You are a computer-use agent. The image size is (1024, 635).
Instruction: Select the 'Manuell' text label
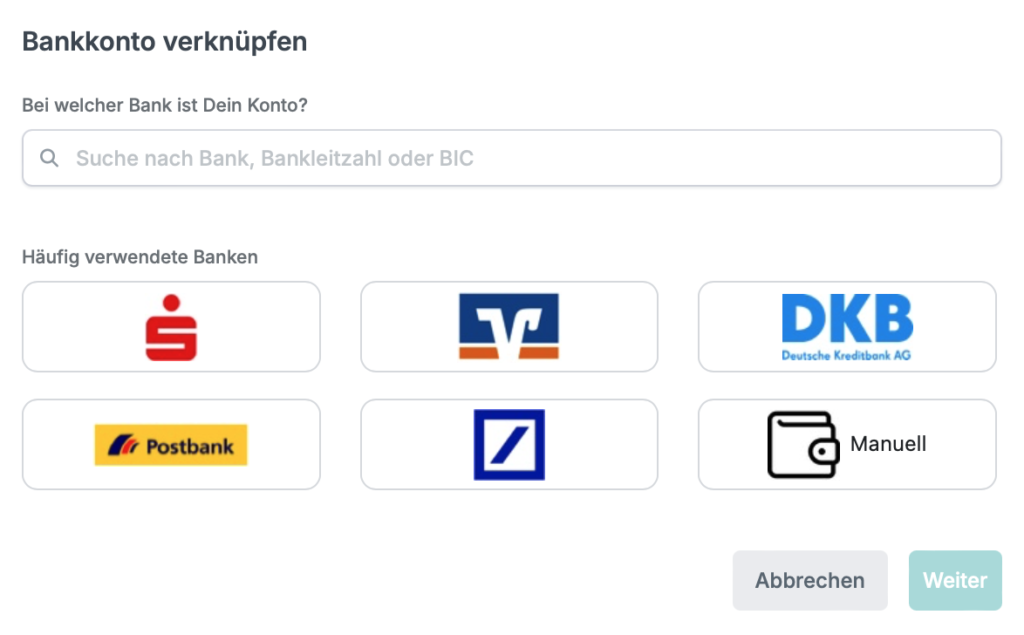coord(888,444)
